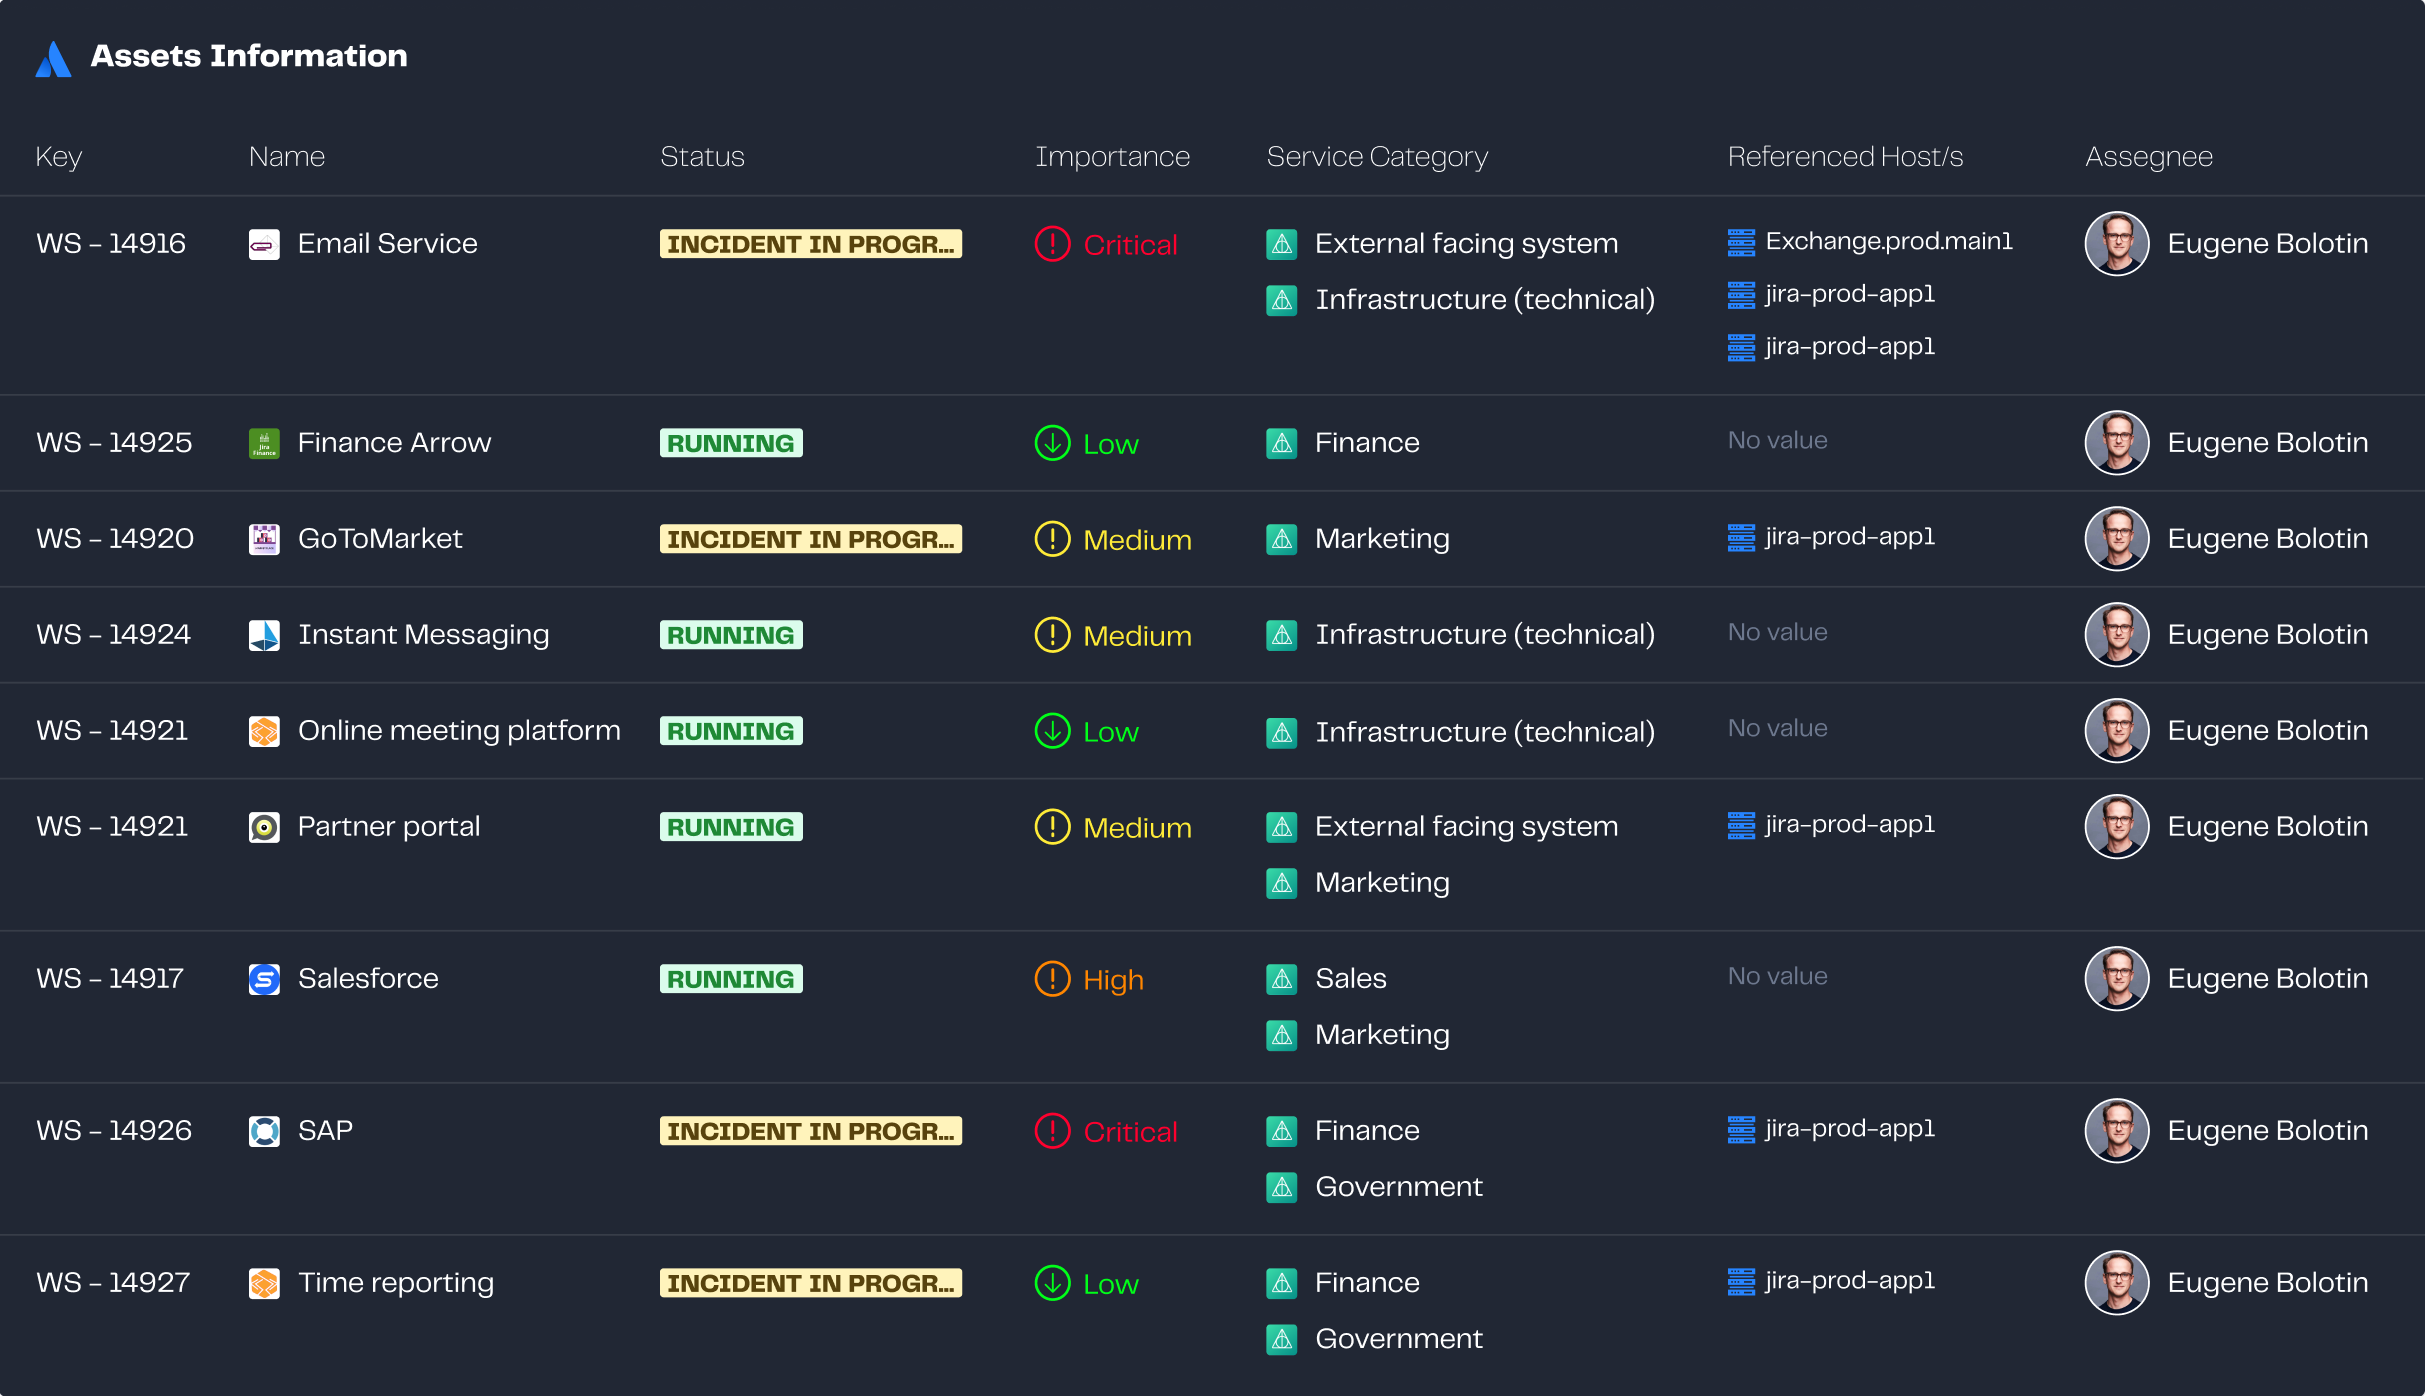Sort by the Status column header
This screenshot has height=1396, width=2425.
pos(702,157)
